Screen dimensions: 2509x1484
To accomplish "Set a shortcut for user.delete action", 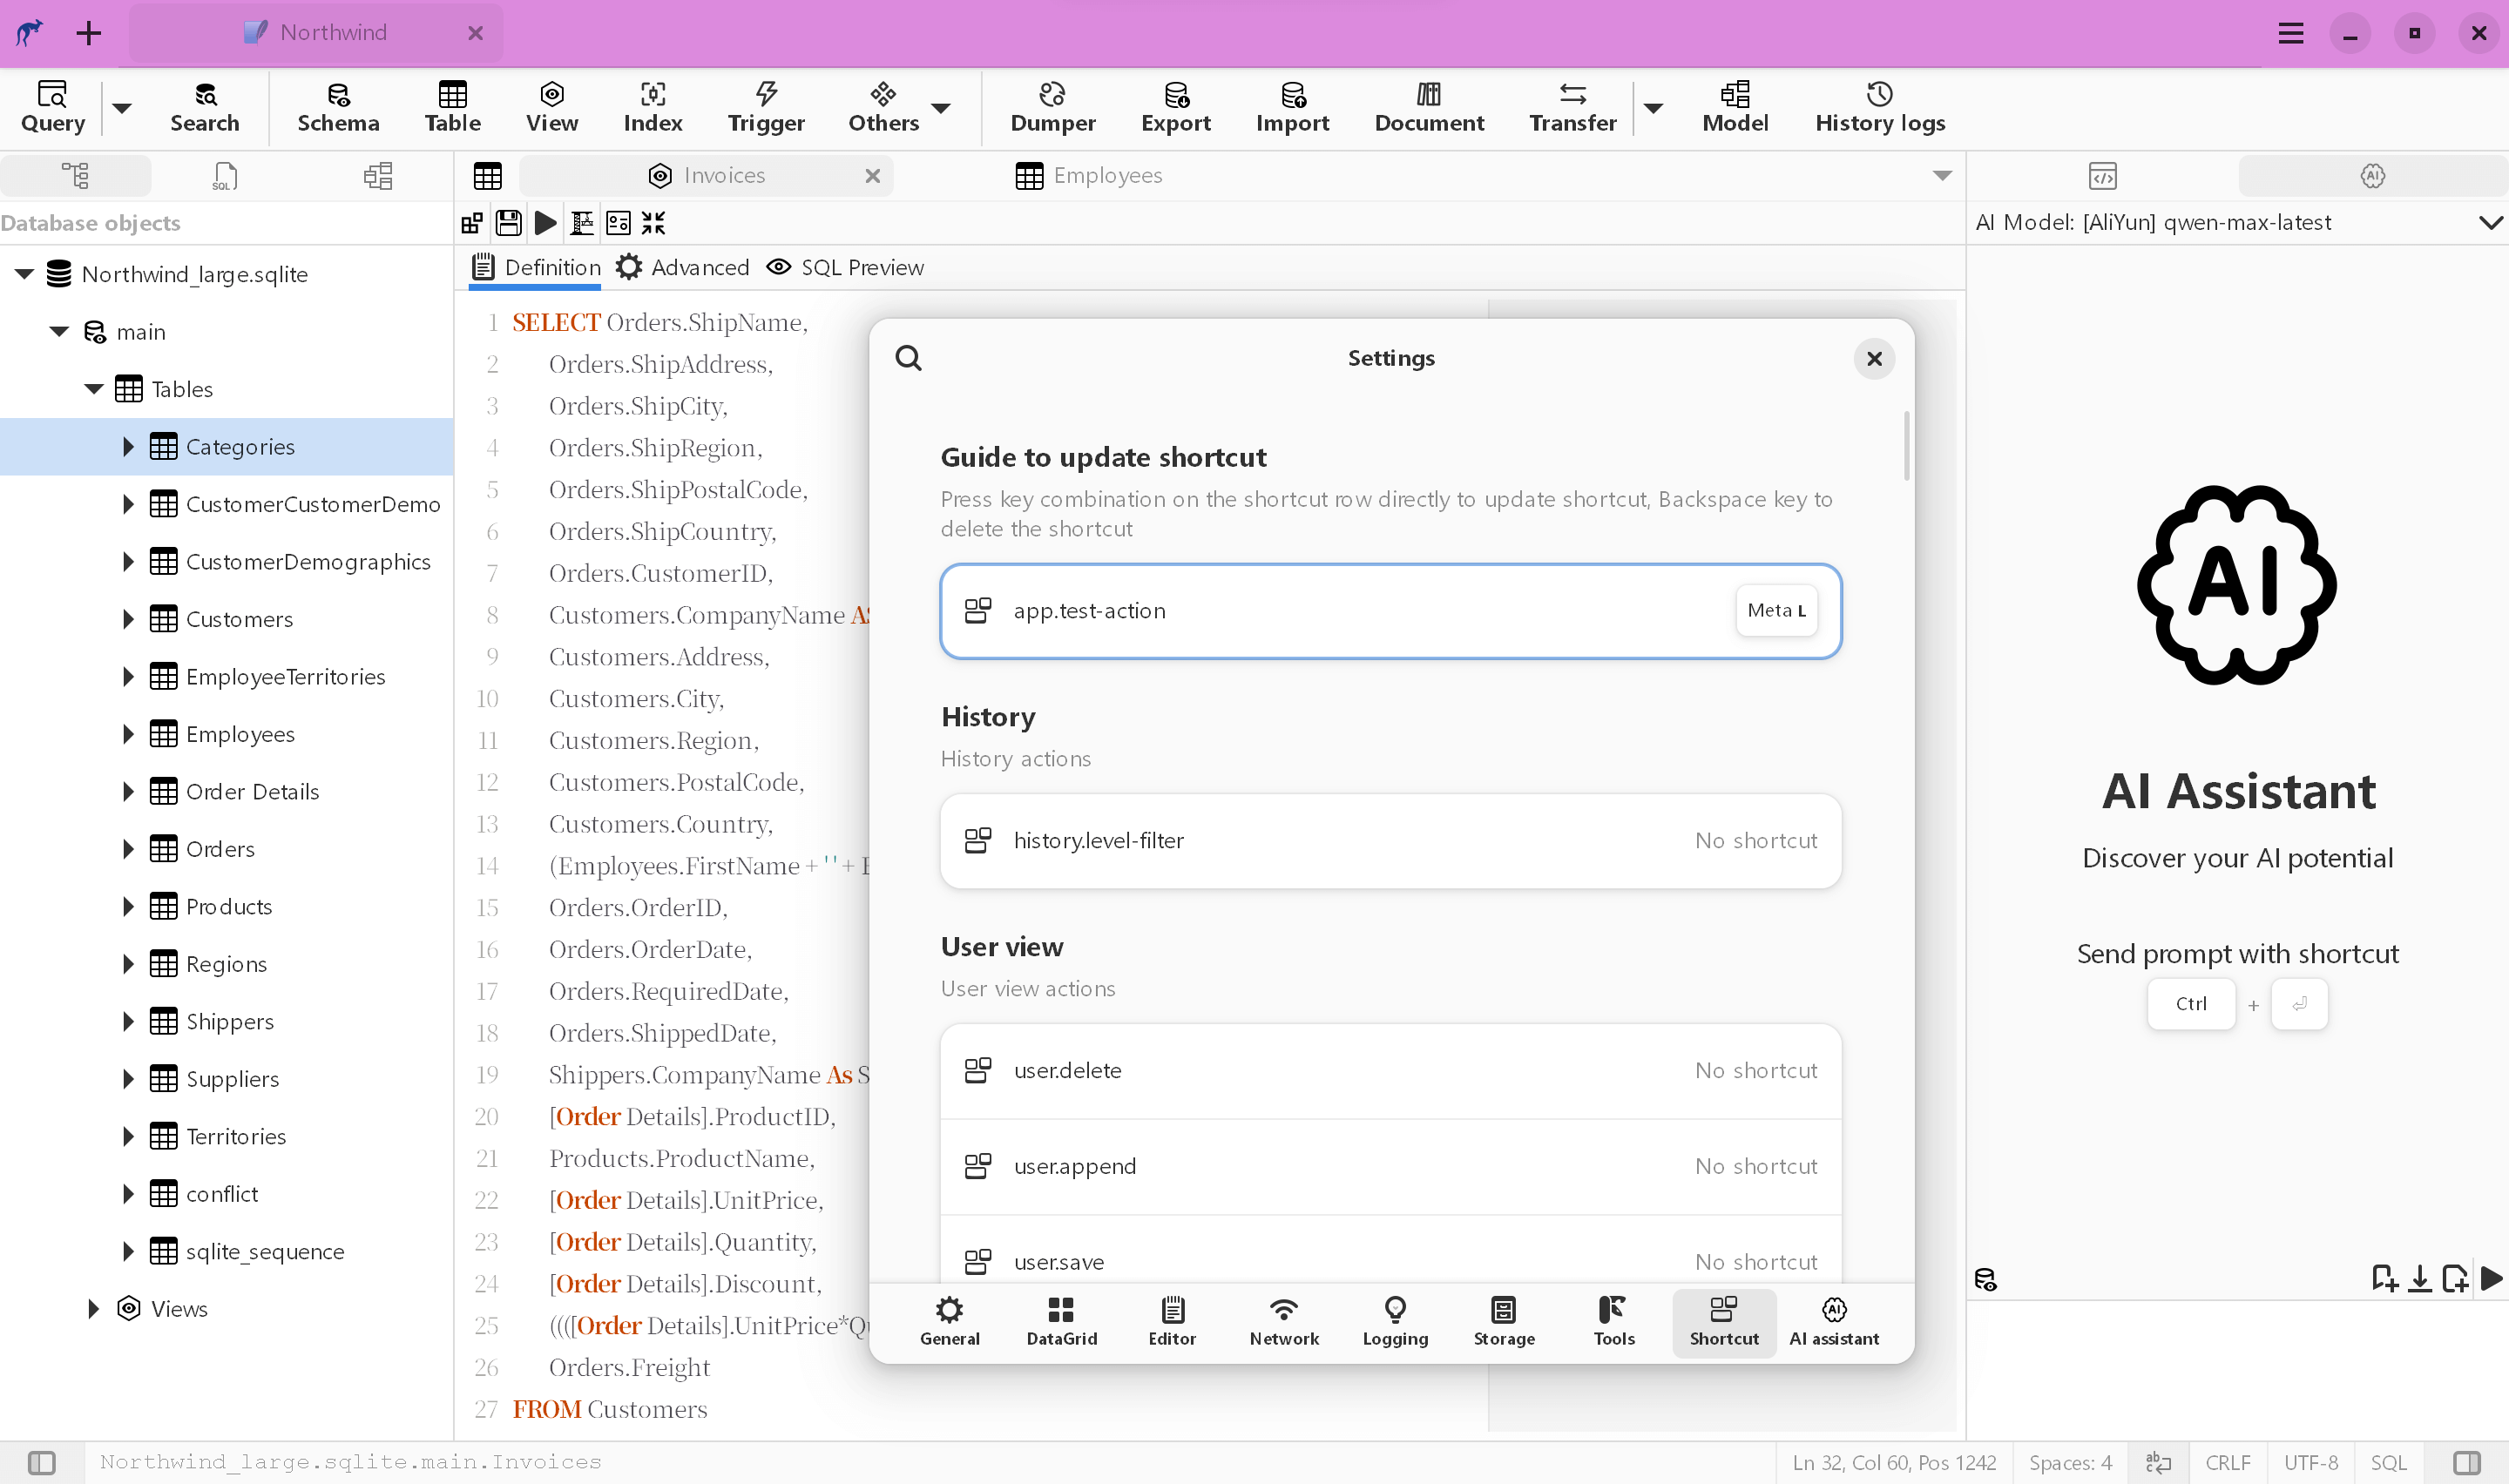I will pyautogui.click(x=1756, y=1069).
